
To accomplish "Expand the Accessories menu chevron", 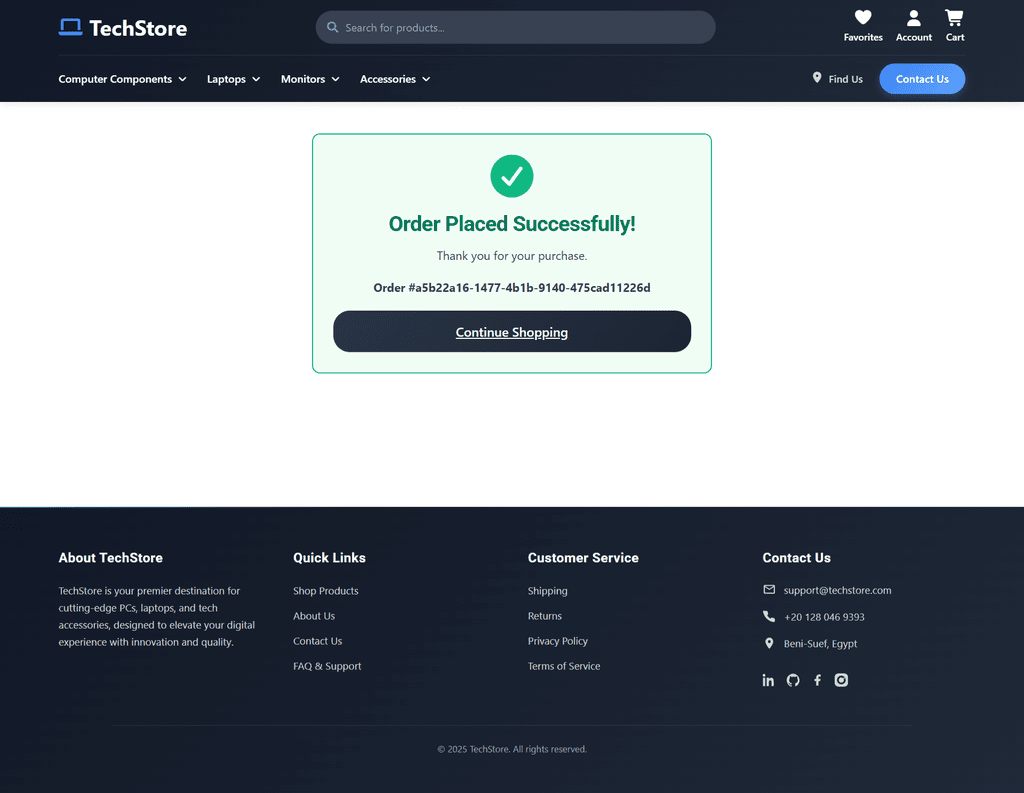I will (426, 79).
